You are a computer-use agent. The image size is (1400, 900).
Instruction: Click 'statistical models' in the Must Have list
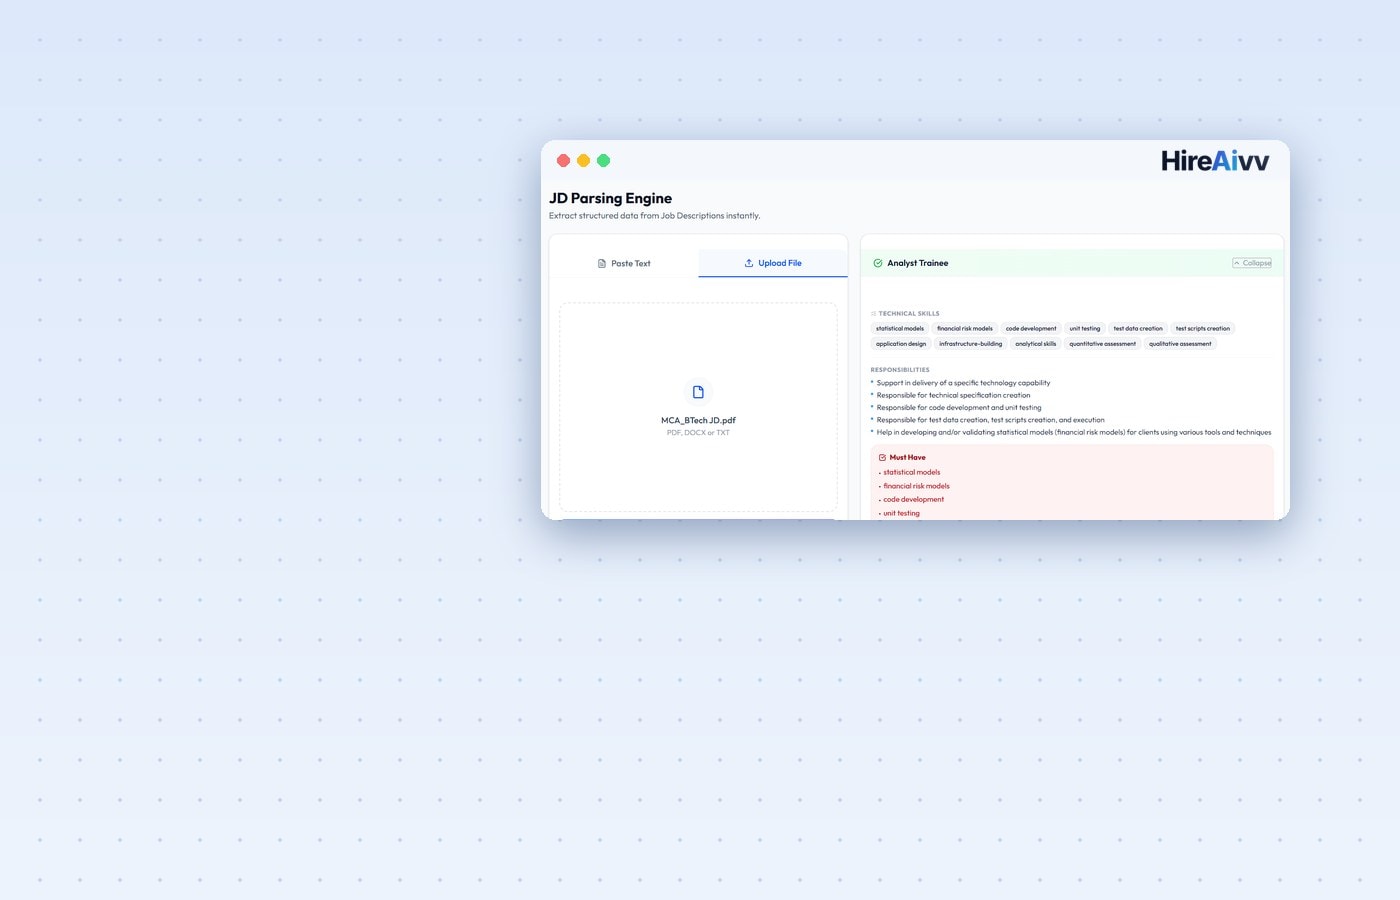pos(912,472)
